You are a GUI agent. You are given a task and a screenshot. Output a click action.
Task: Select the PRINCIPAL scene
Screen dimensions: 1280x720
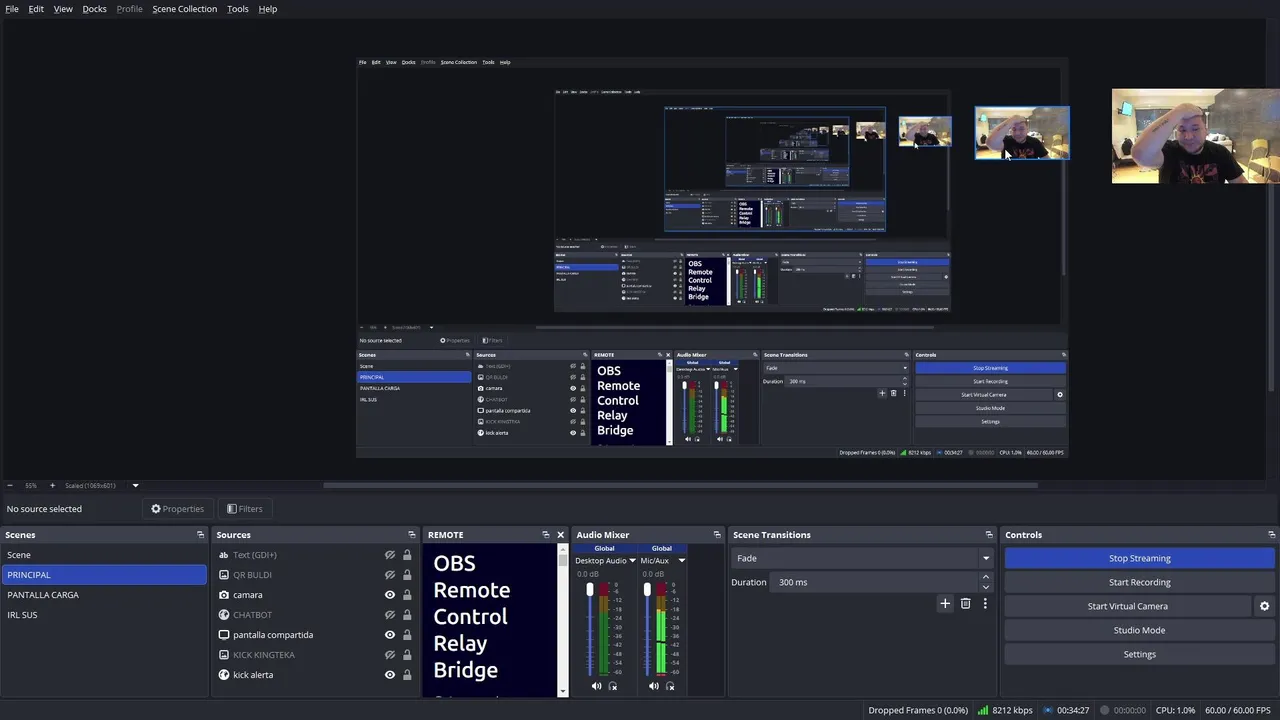point(104,575)
